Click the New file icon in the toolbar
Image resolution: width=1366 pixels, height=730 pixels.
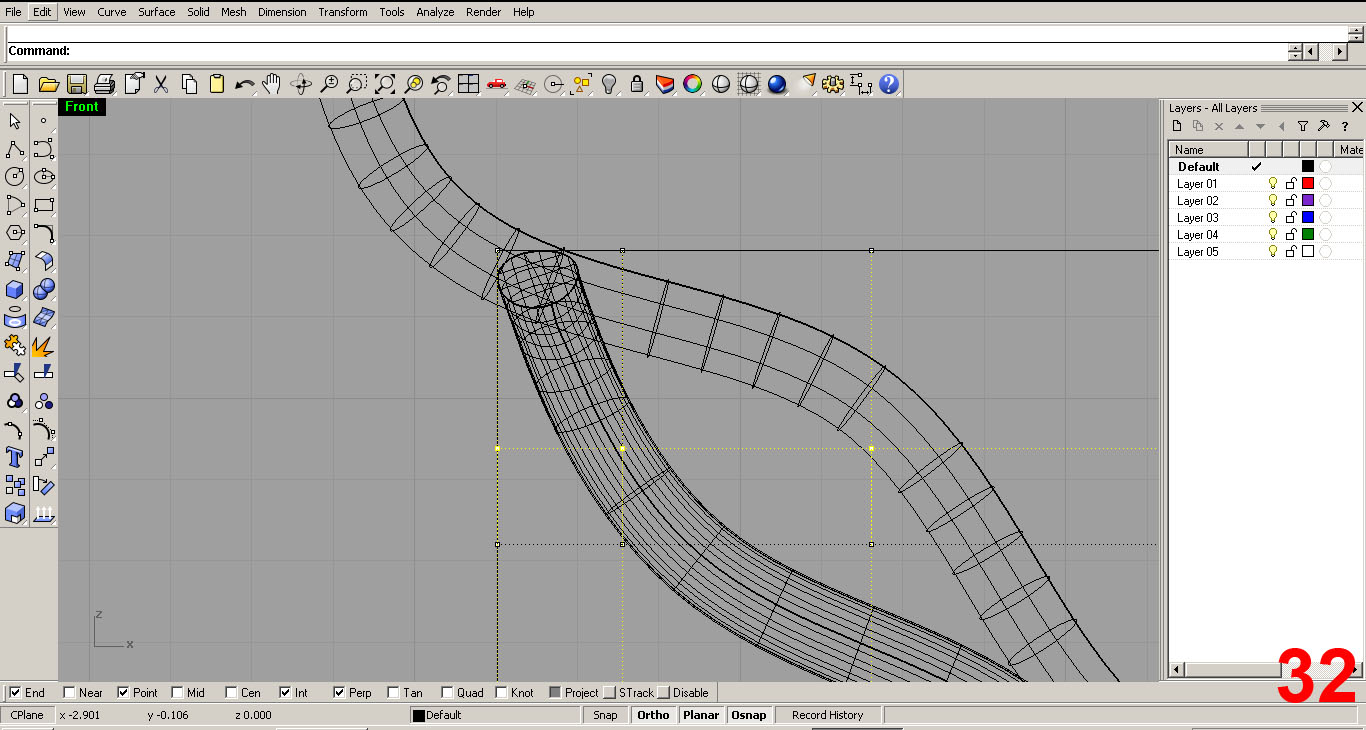click(20, 85)
